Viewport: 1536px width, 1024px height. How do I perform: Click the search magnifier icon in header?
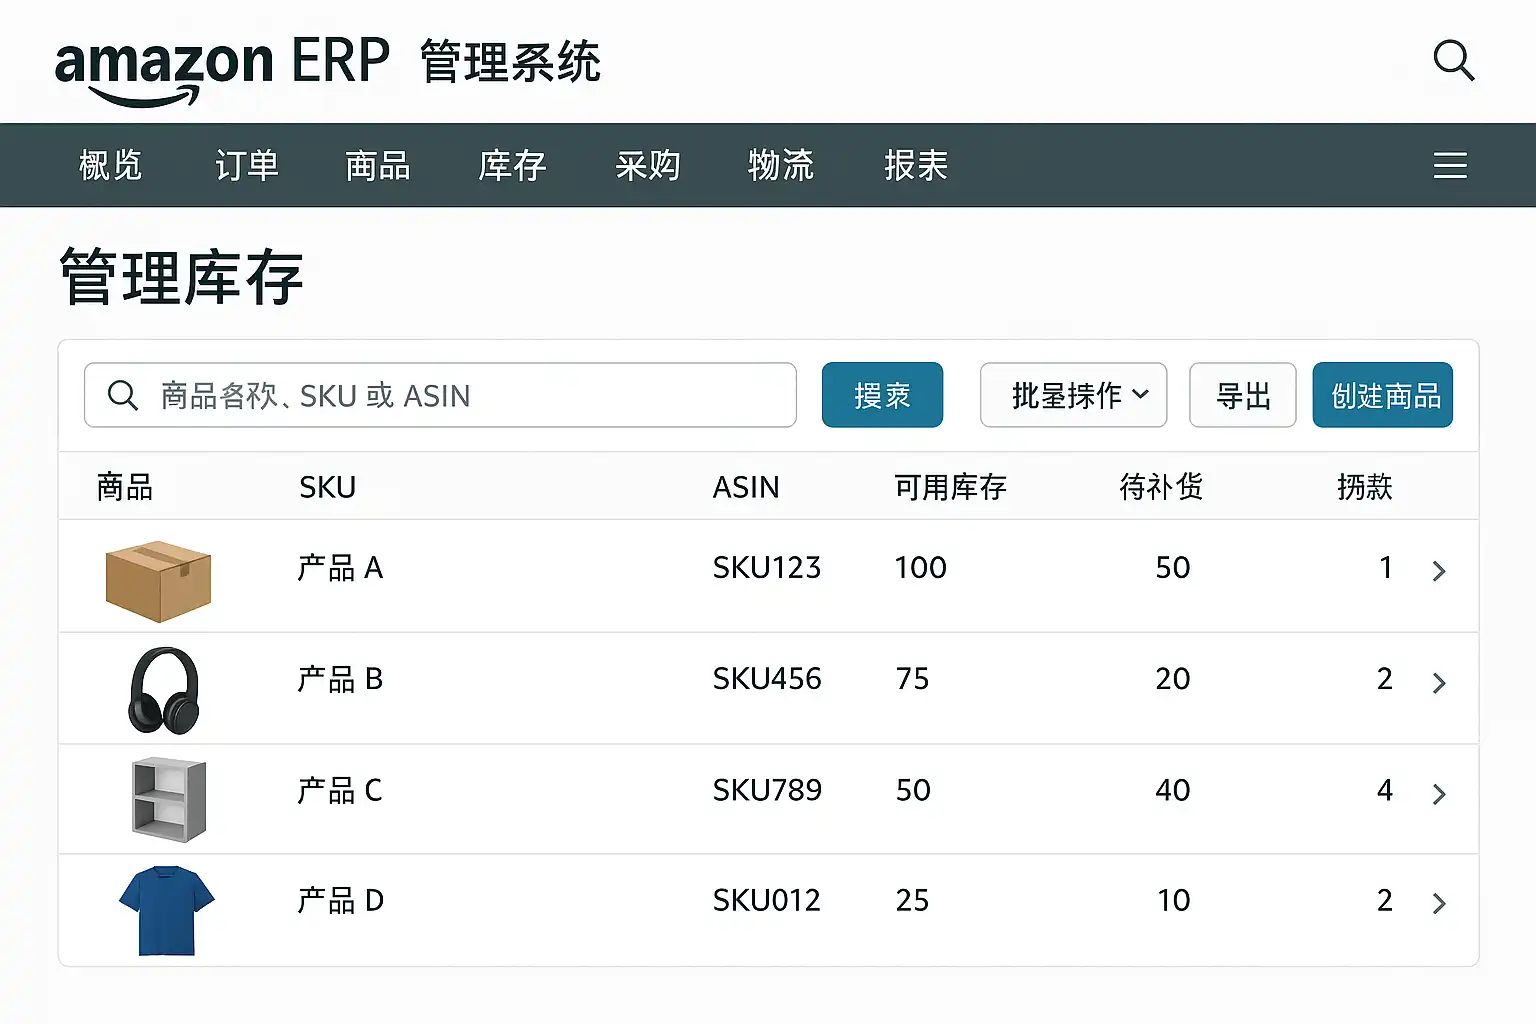[1453, 61]
